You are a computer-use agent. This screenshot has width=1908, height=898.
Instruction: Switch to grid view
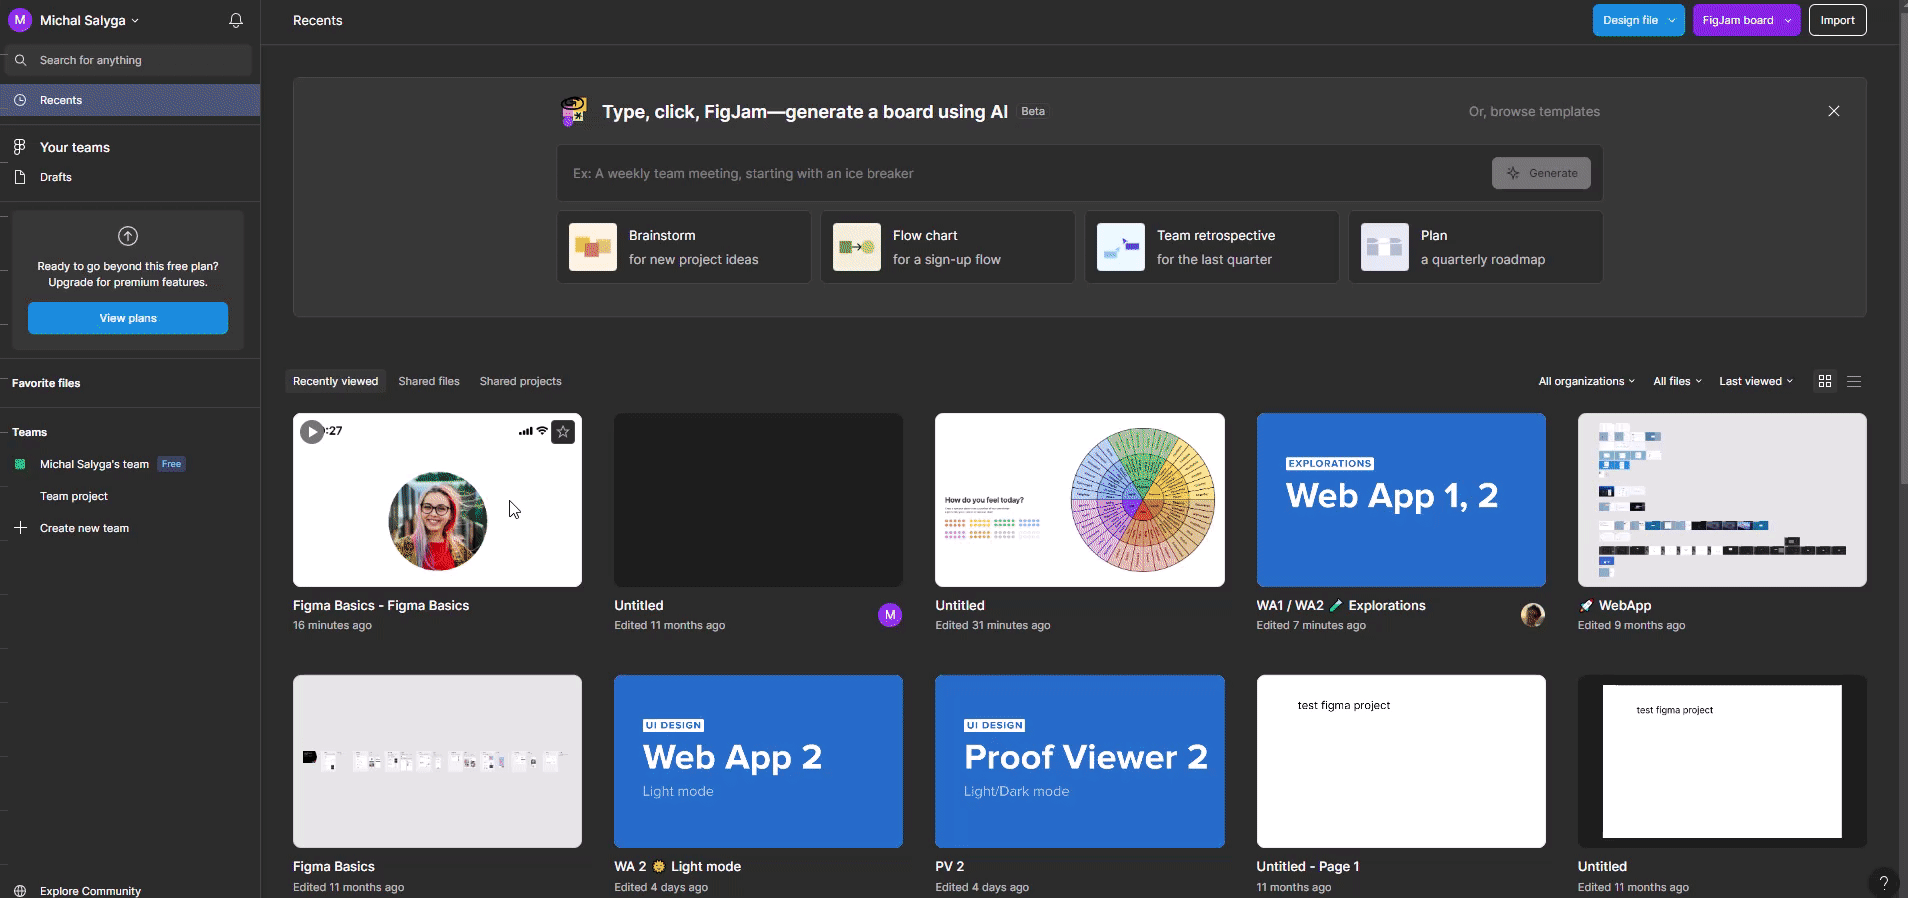click(1825, 381)
